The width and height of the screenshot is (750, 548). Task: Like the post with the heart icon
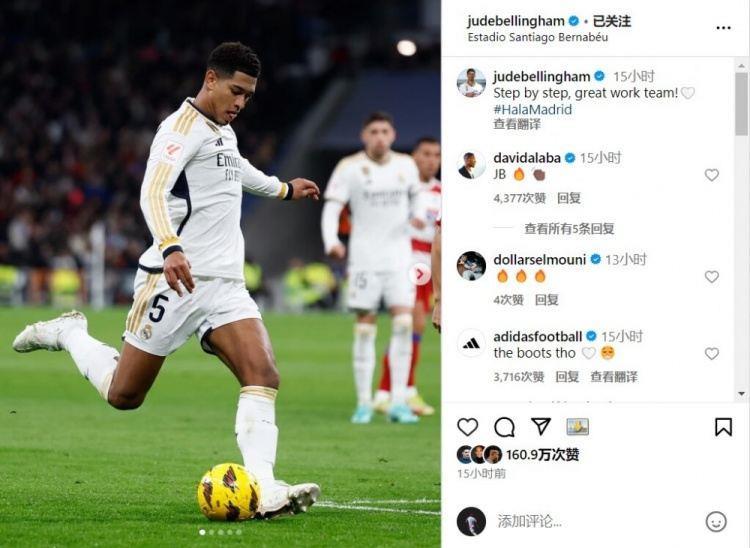click(467, 427)
